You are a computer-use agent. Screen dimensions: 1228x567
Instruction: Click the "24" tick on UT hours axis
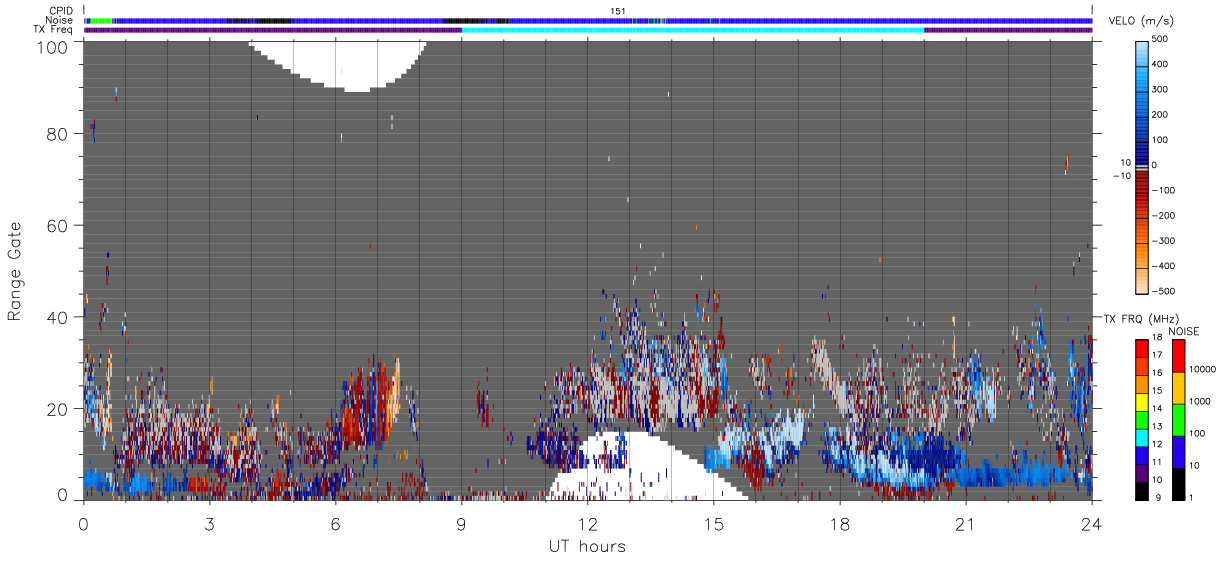pos(1092,524)
